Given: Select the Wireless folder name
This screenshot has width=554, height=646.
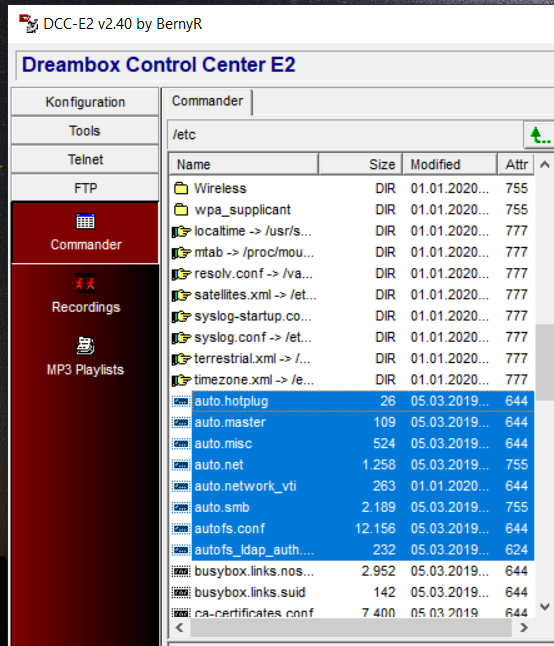Looking at the screenshot, I should click(x=220, y=188).
